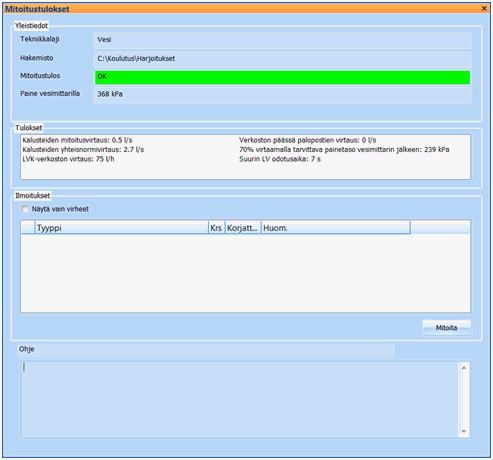Select the Huom. column header

pyautogui.click(x=335, y=228)
